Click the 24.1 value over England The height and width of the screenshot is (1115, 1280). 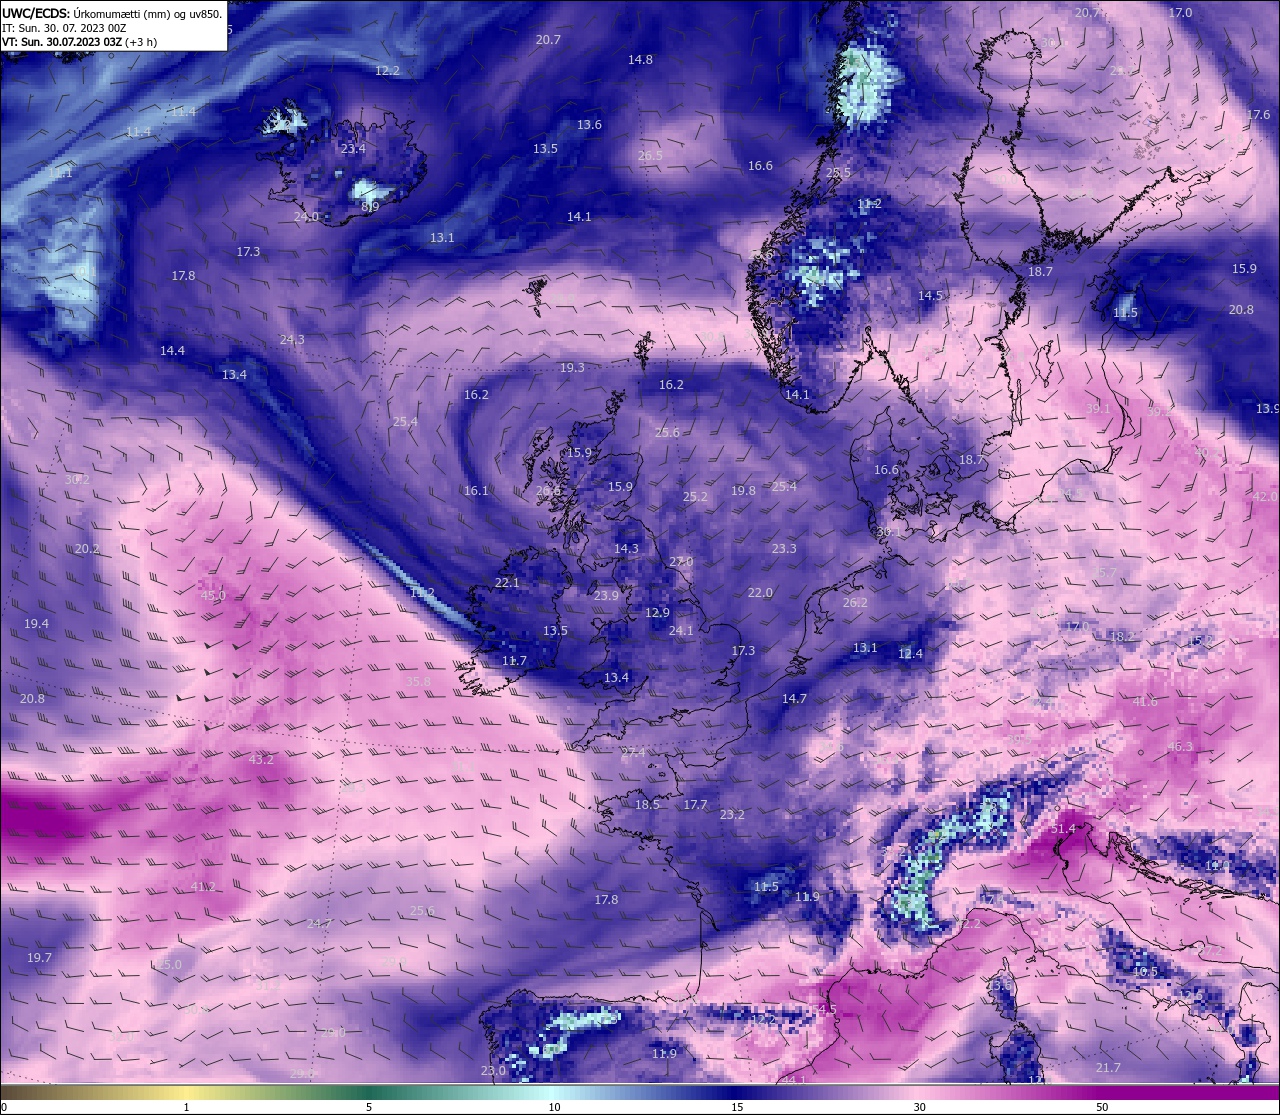click(x=681, y=631)
